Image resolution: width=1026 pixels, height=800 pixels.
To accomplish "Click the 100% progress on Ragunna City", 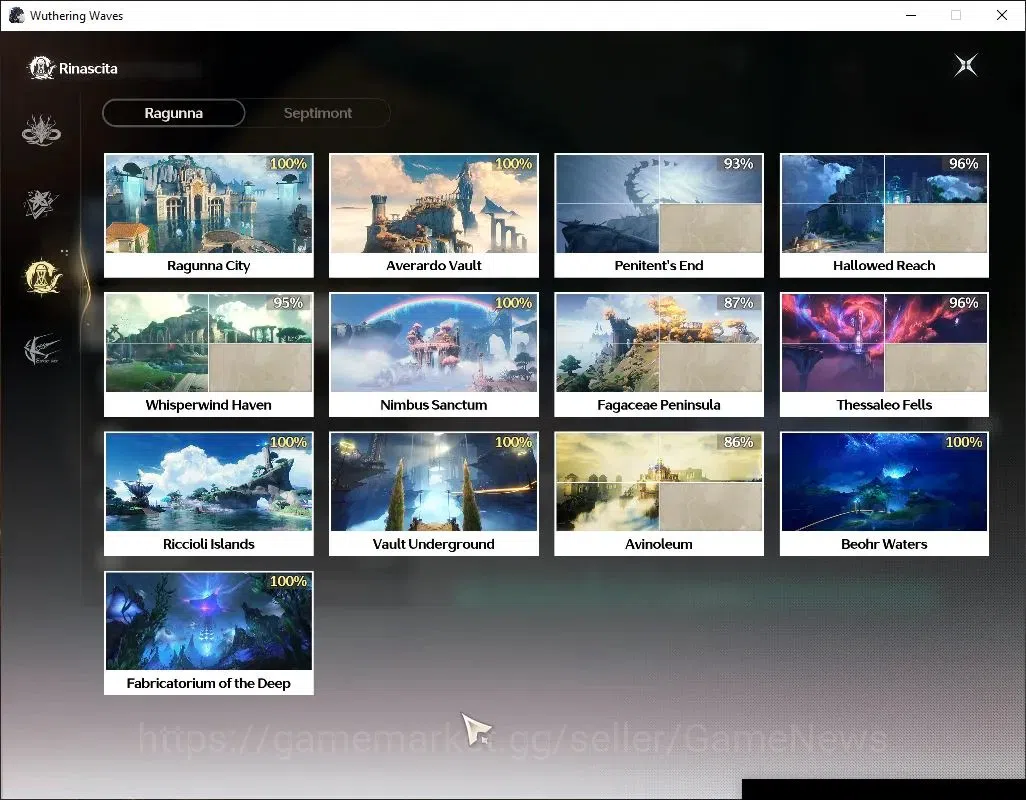I will [288, 164].
